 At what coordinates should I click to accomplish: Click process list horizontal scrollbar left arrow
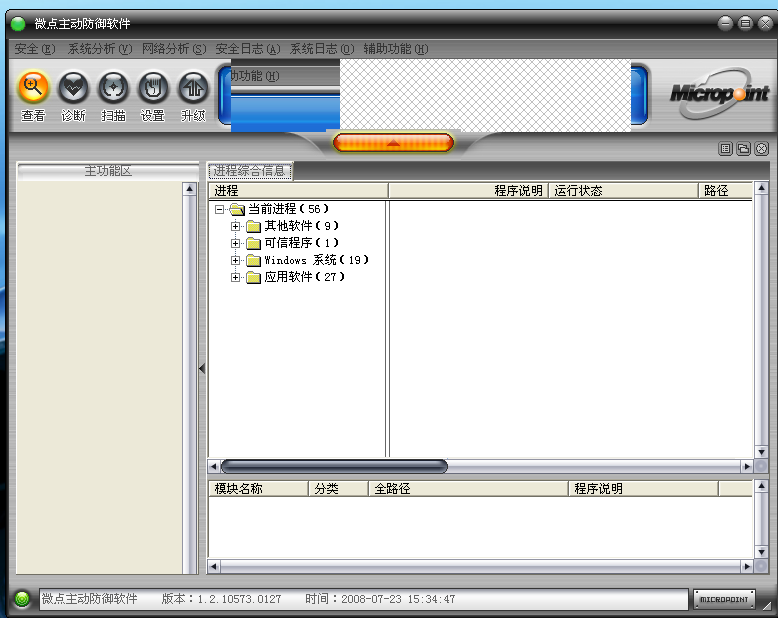click(x=214, y=466)
